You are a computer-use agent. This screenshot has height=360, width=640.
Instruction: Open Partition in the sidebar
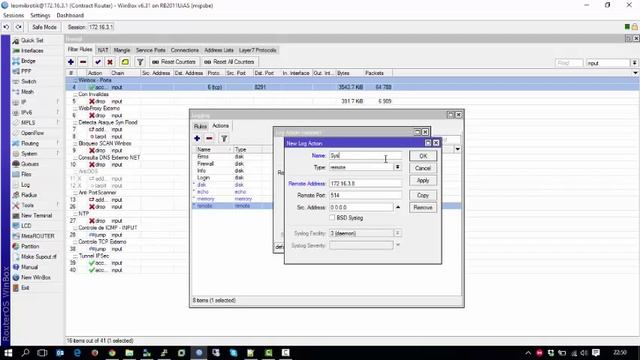pyautogui.click(x=30, y=247)
